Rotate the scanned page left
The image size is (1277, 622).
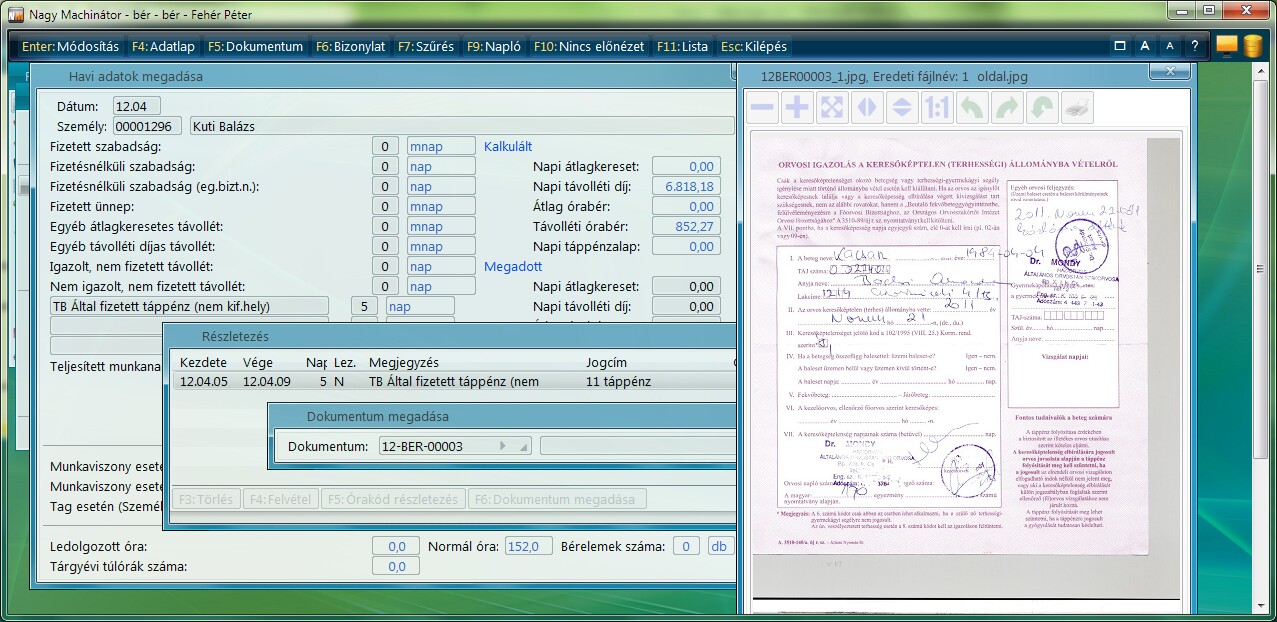971,106
